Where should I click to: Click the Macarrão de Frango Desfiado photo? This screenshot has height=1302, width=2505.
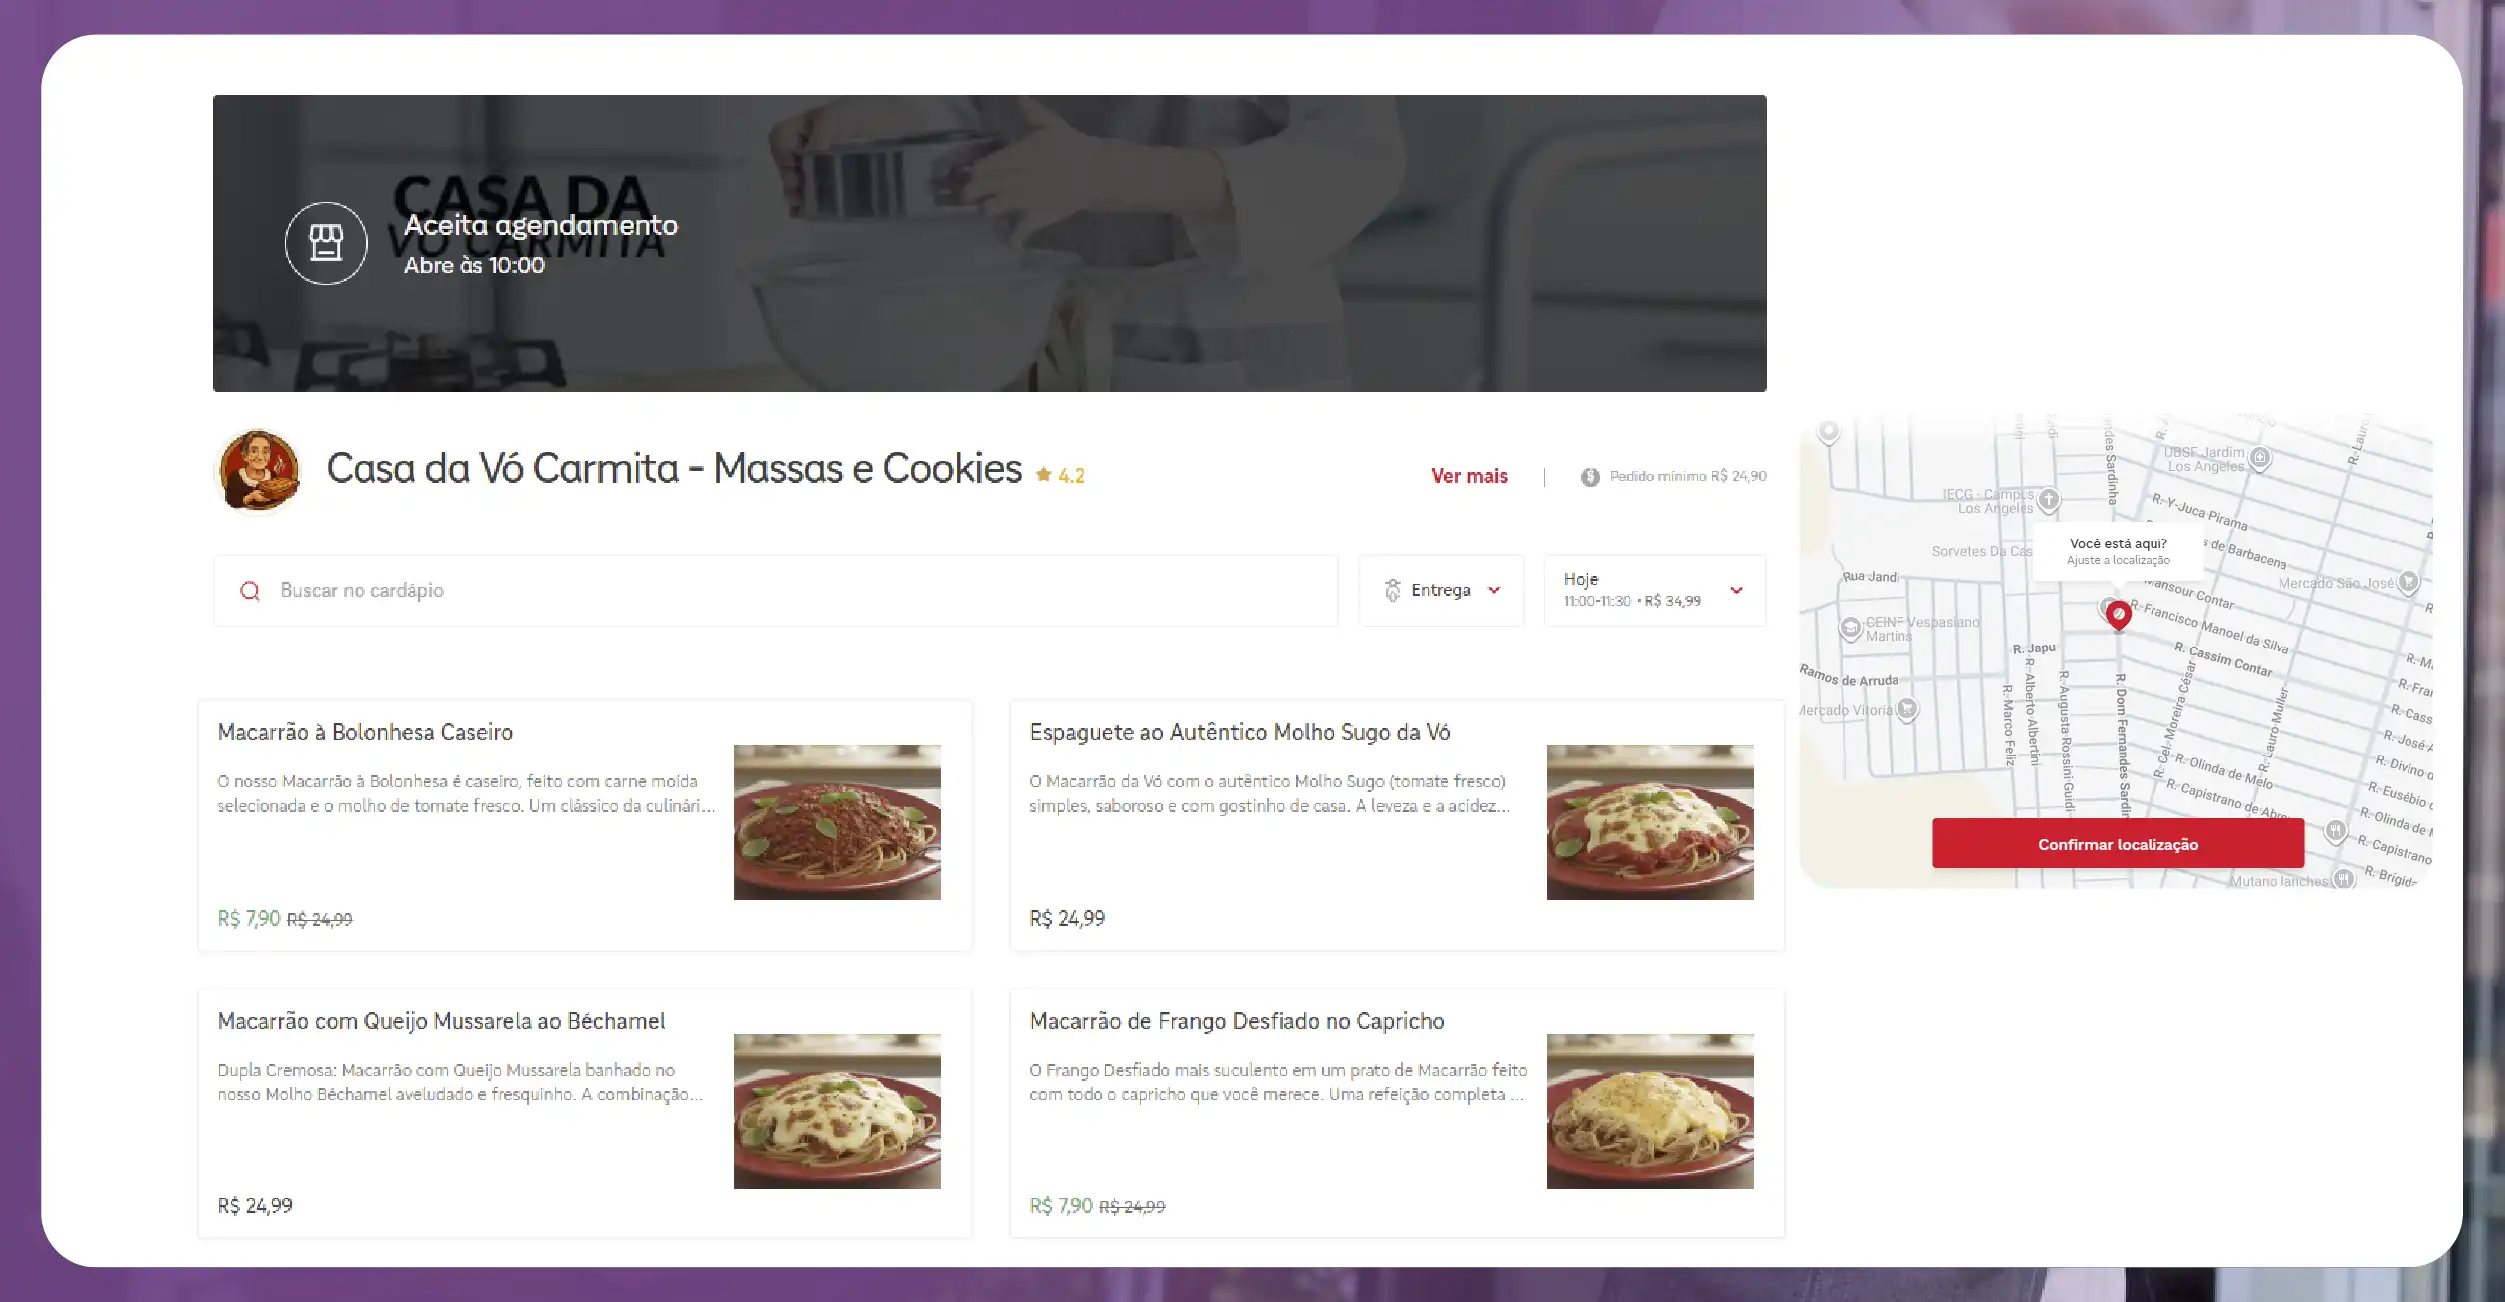pos(1649,1111)
